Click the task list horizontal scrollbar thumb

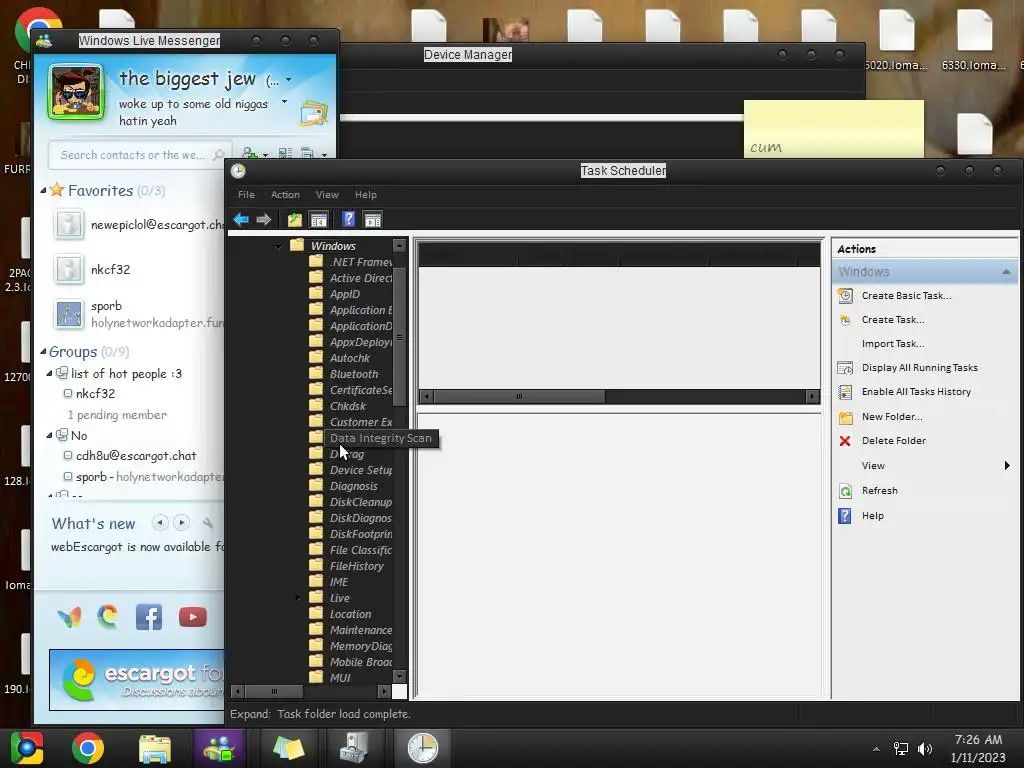[x=520, y=396]
